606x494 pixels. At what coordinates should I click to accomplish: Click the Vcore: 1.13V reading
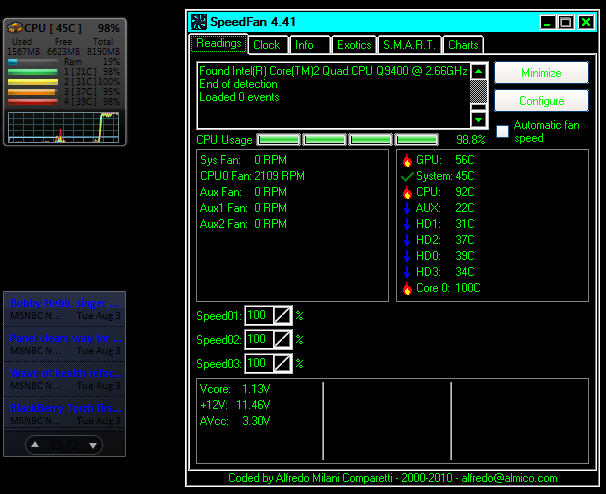pyautogui.click(x=235, y=389)
